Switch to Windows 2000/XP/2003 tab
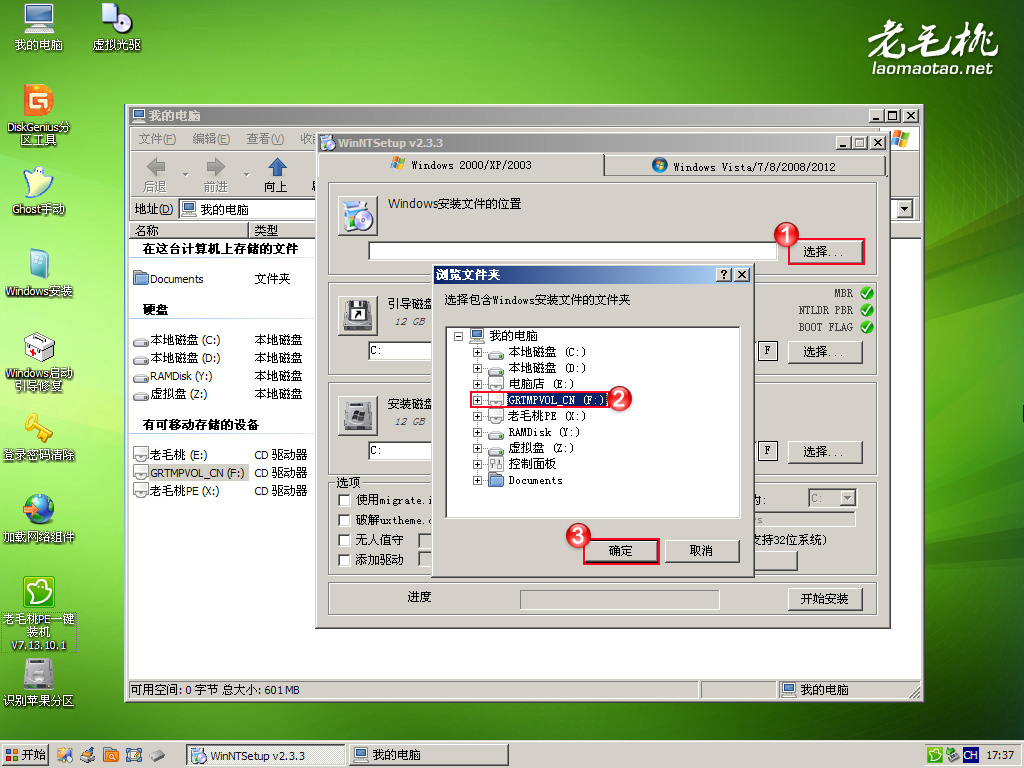The height and width of the screenshot is (768, 1024). tap(462, 165)
